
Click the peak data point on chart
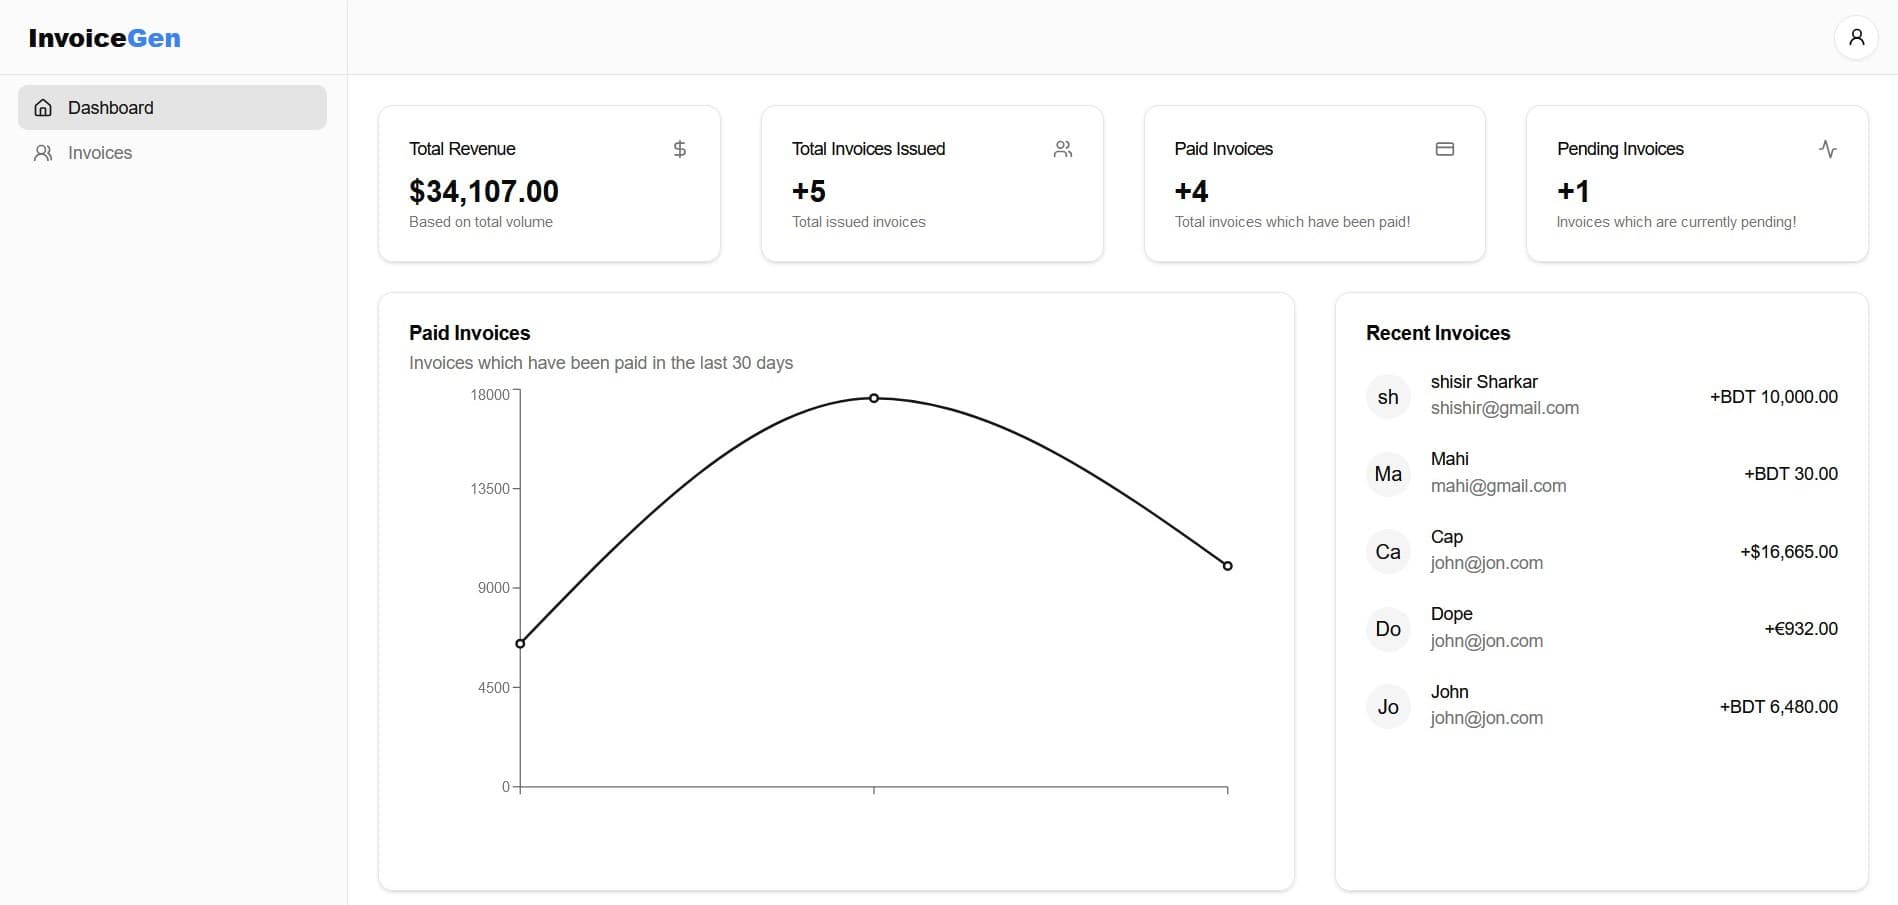click(x=874, y=398)
